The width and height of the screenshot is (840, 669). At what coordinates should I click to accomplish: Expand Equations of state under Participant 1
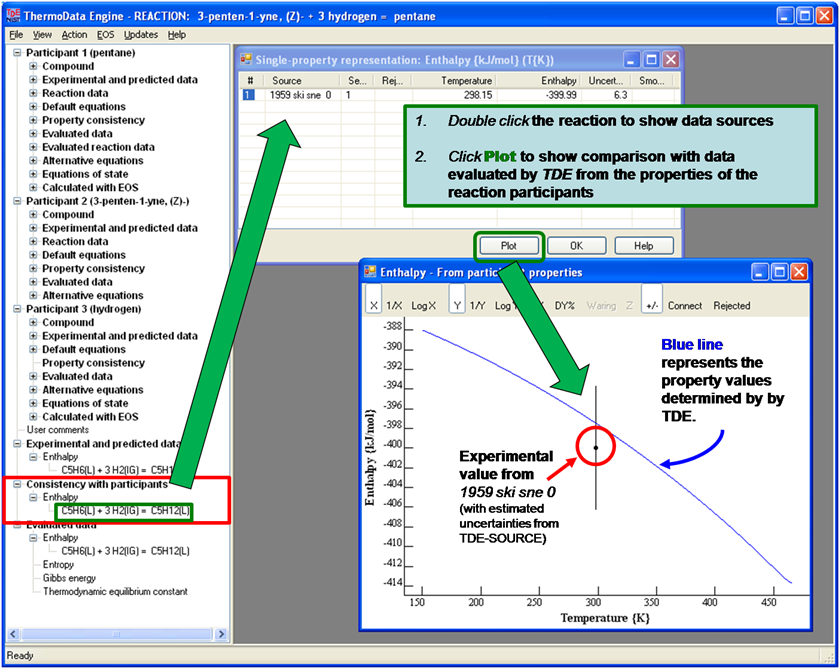33,174
